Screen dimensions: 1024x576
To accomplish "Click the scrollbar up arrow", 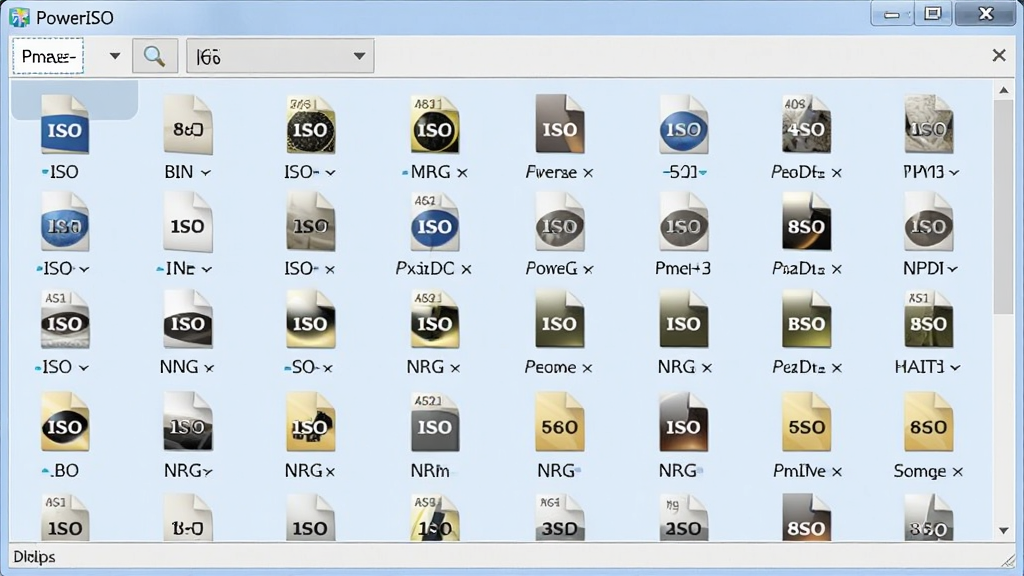I will [x=1004, y=90].
